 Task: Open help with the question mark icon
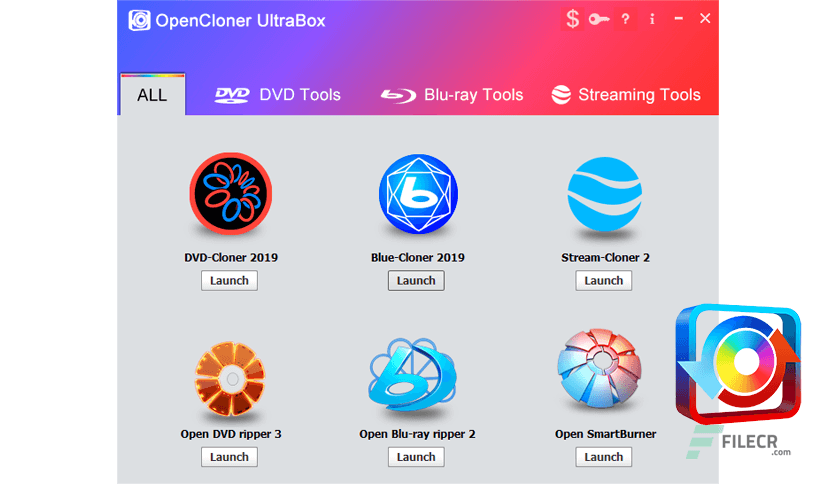click(625, 19)
